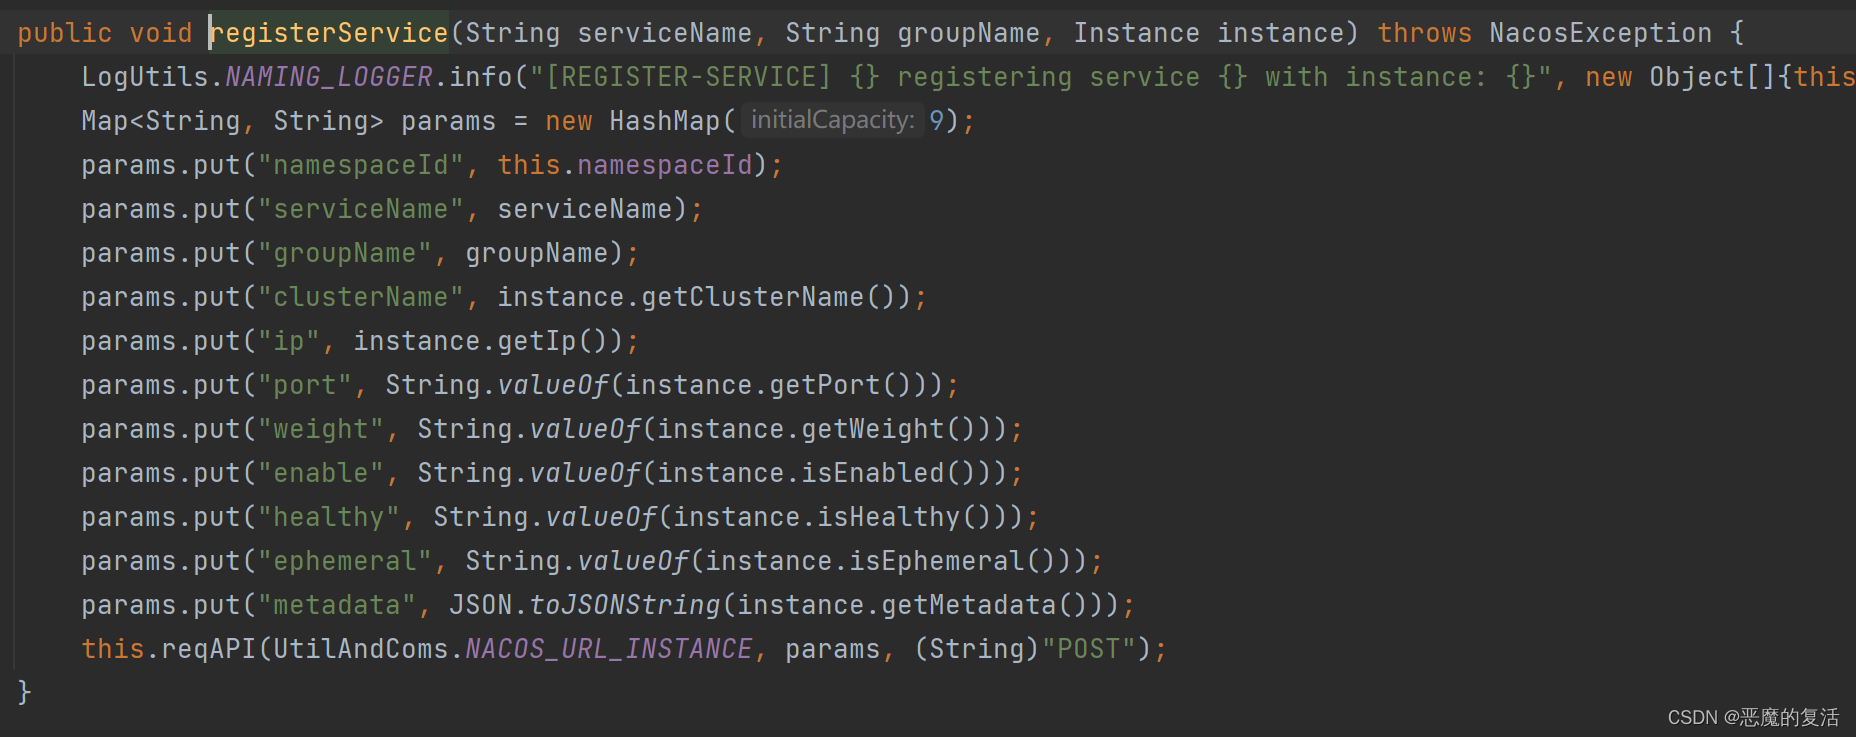Click the NACOS_URL_INSTANCE constant

click(x=608, y=649)
